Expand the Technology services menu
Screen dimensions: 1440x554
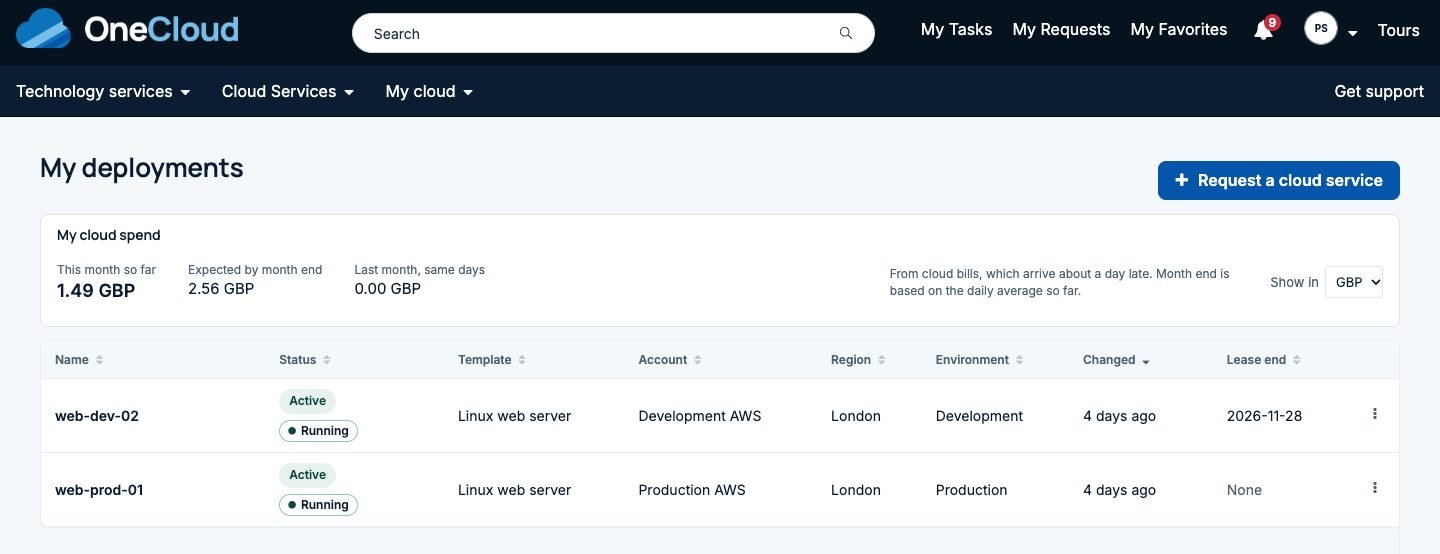point(103,91)
